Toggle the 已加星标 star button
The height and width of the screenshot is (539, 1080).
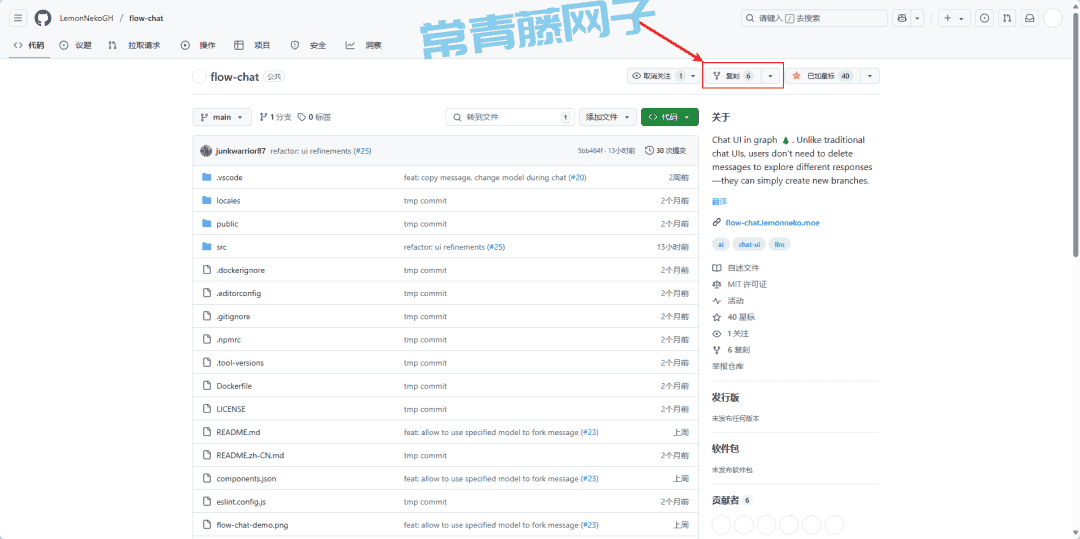[x=822, y=76]
